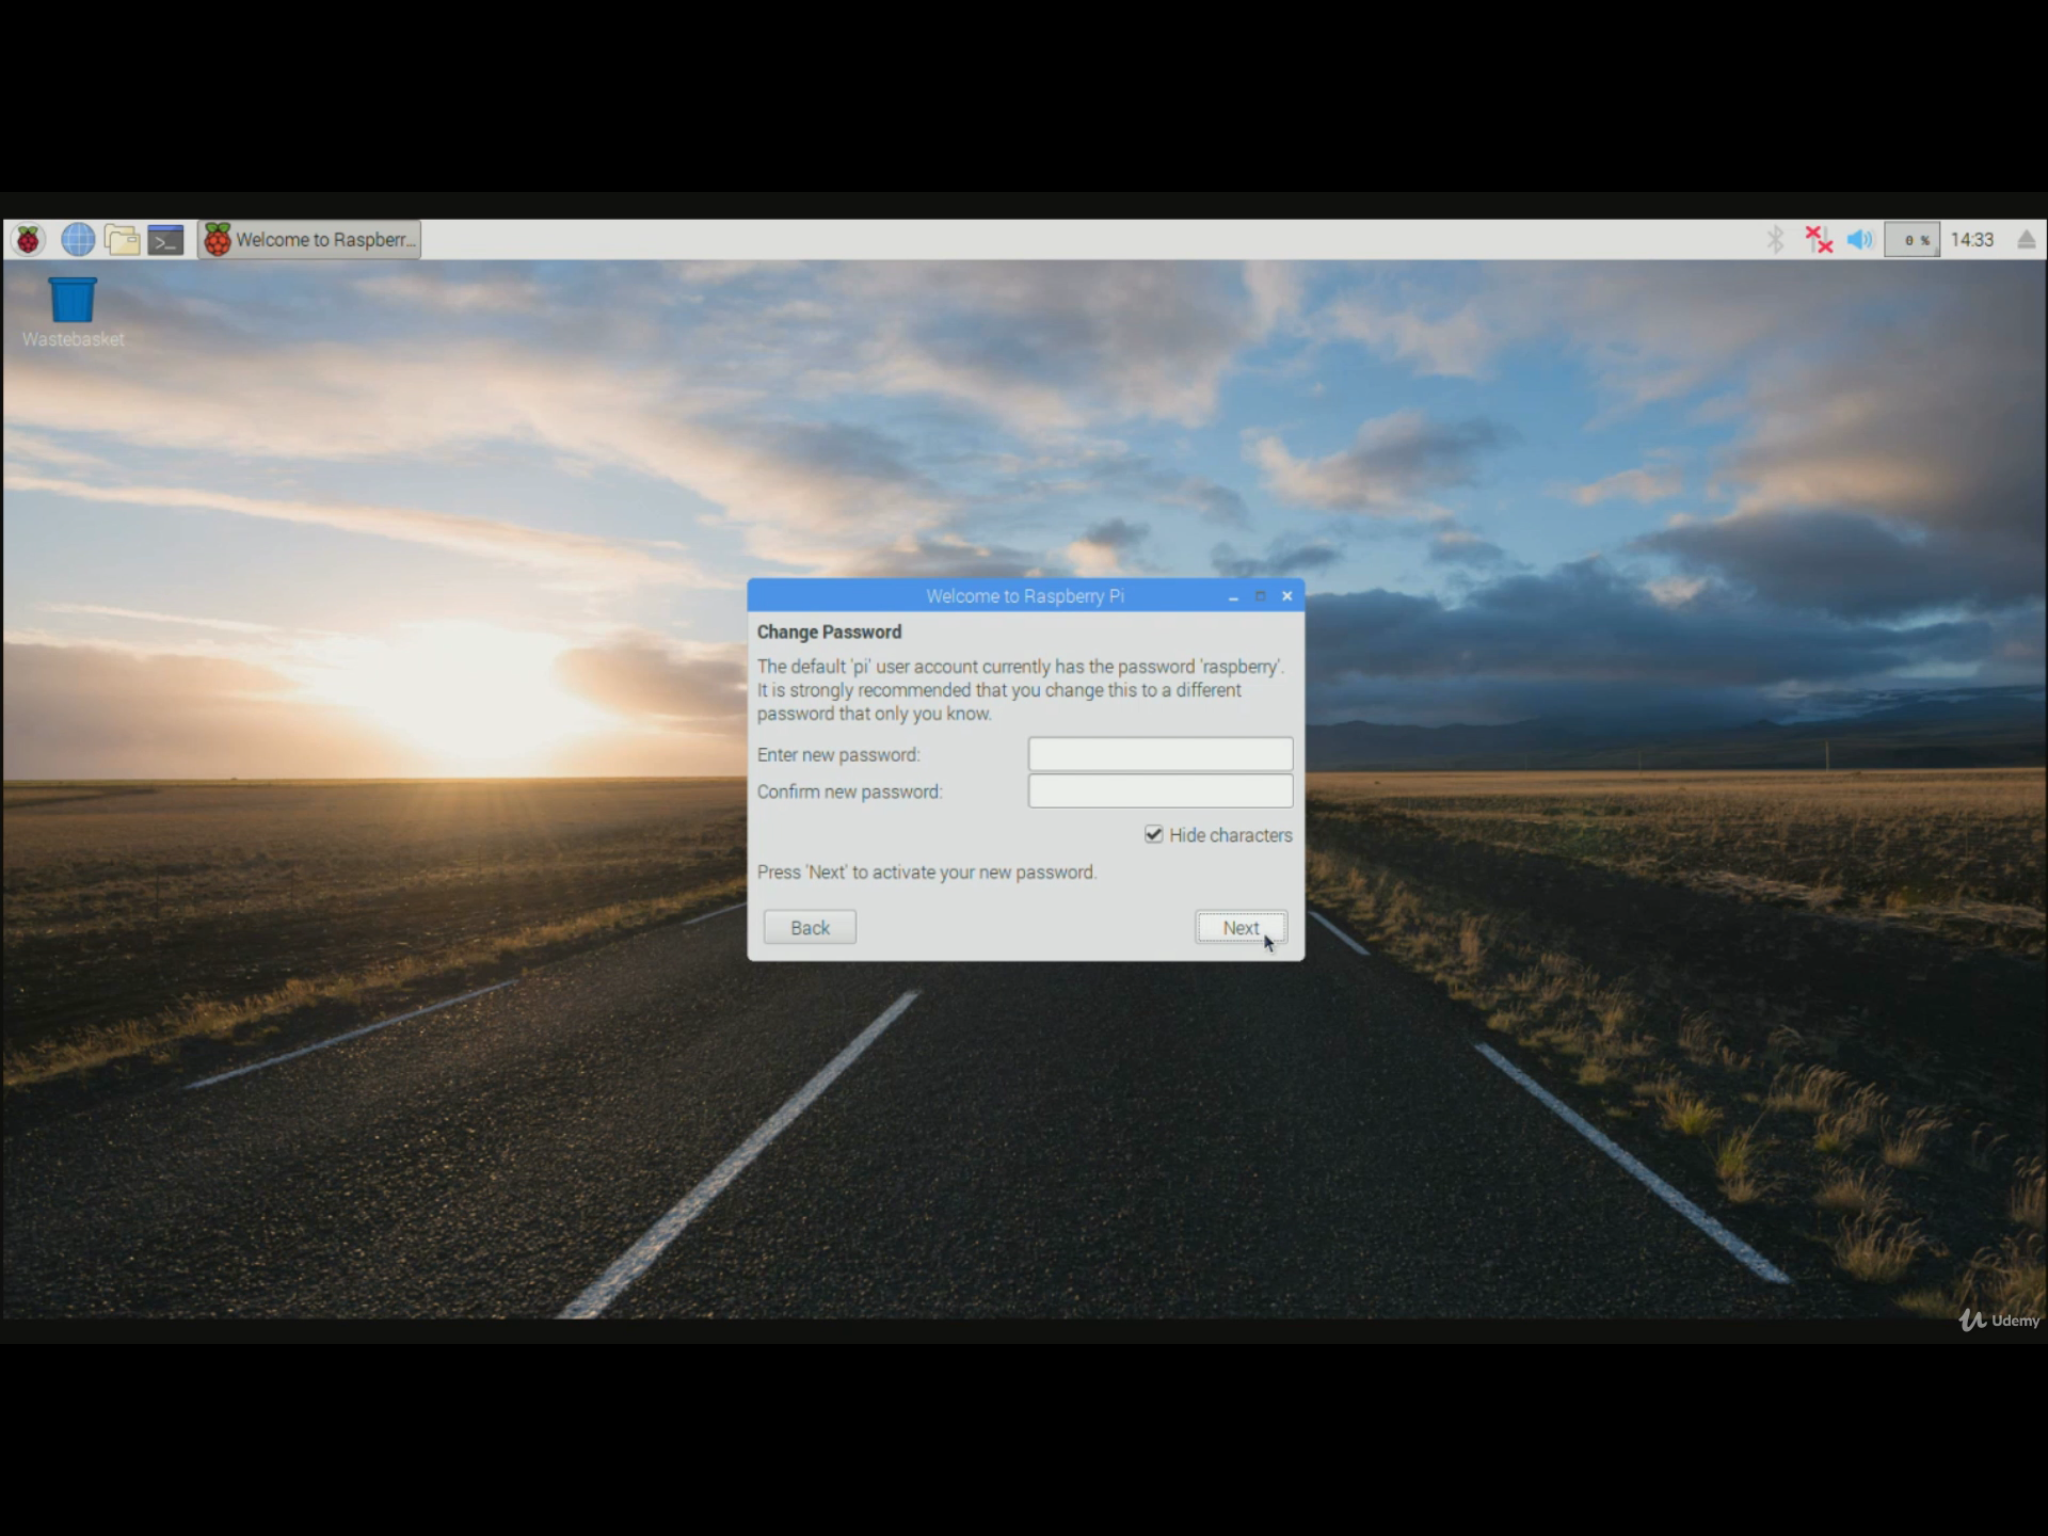Image resolution: width=2048 pixels, height=1536 pixels.
Task: Launch the web browser globe icon
Action: (78, 240)
